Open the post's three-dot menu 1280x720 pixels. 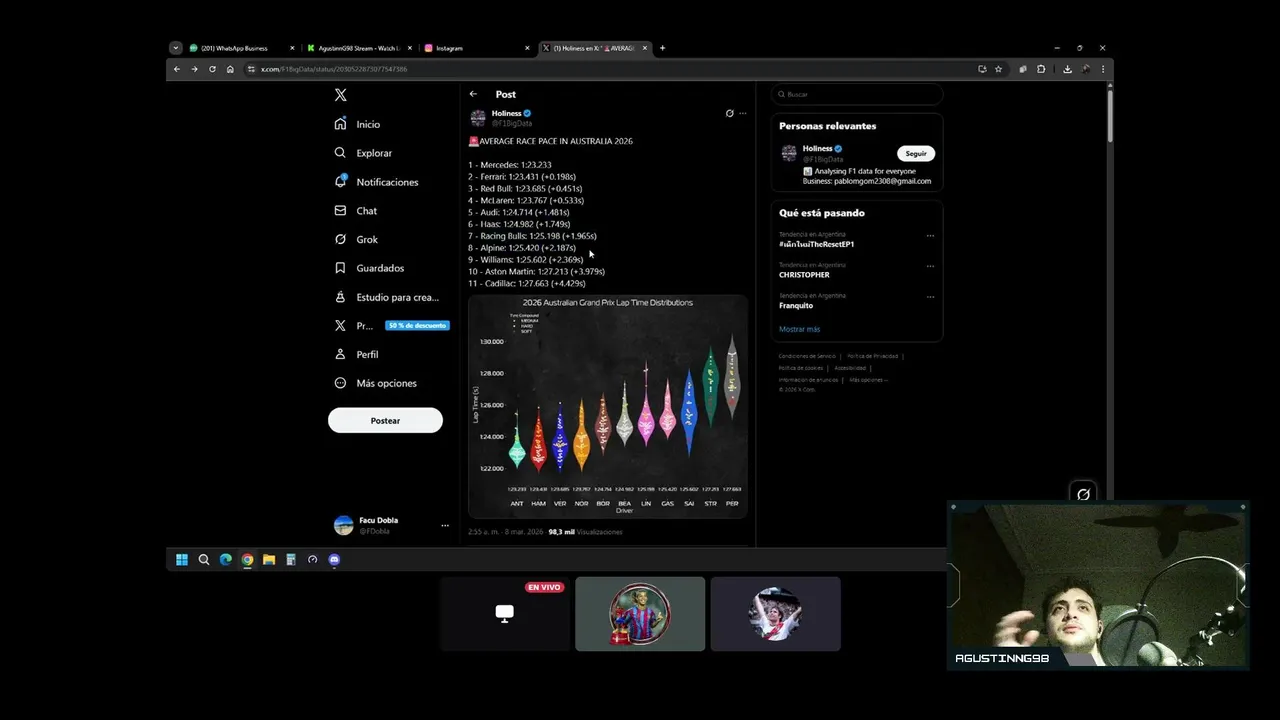tap(742, 113)
